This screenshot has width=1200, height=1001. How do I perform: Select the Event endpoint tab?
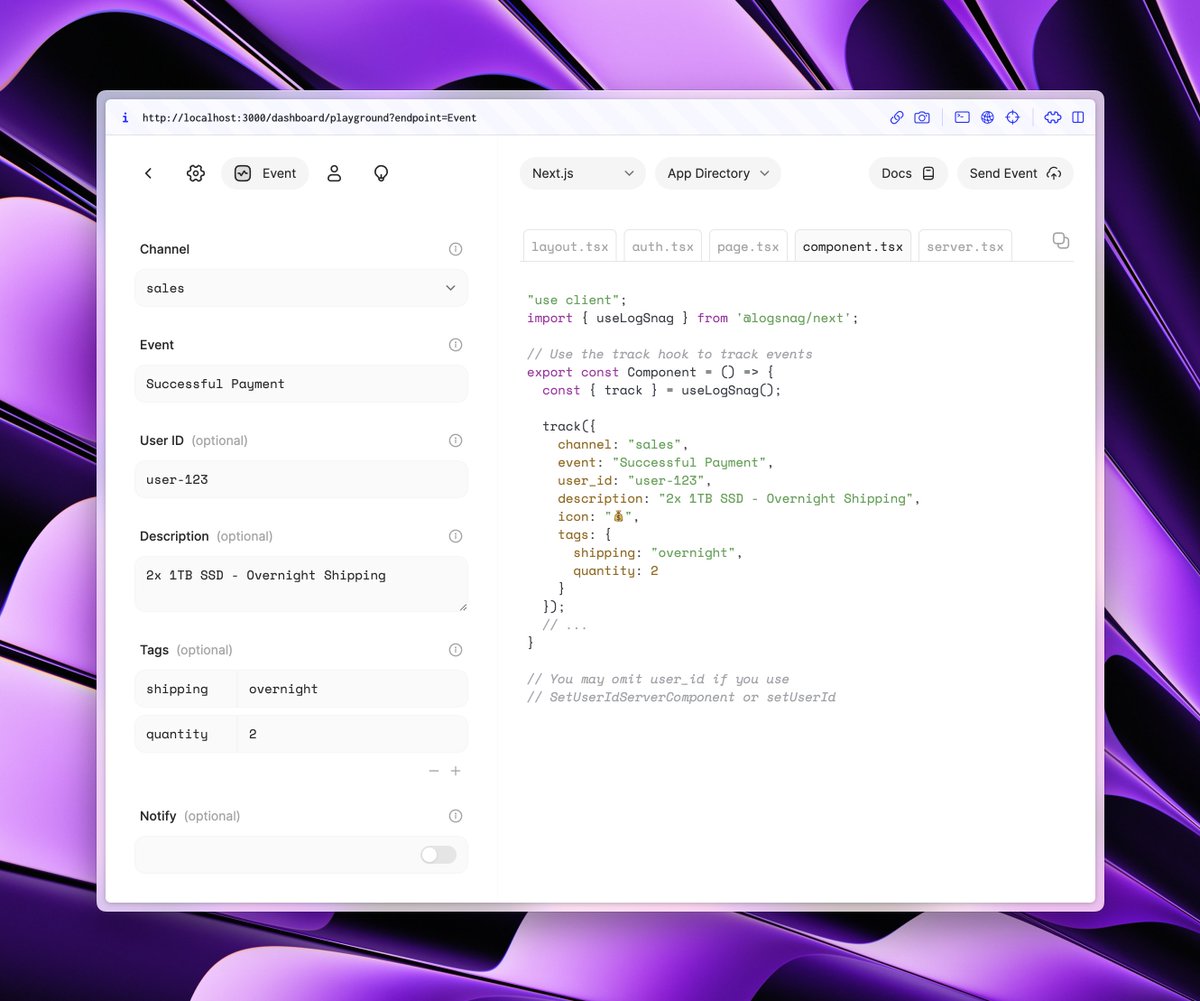(265, 173)
